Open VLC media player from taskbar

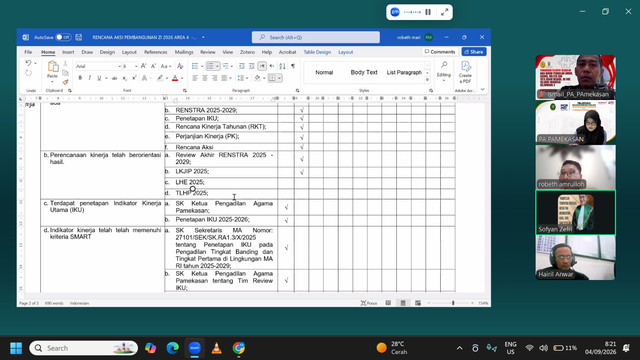pos(217,348)
